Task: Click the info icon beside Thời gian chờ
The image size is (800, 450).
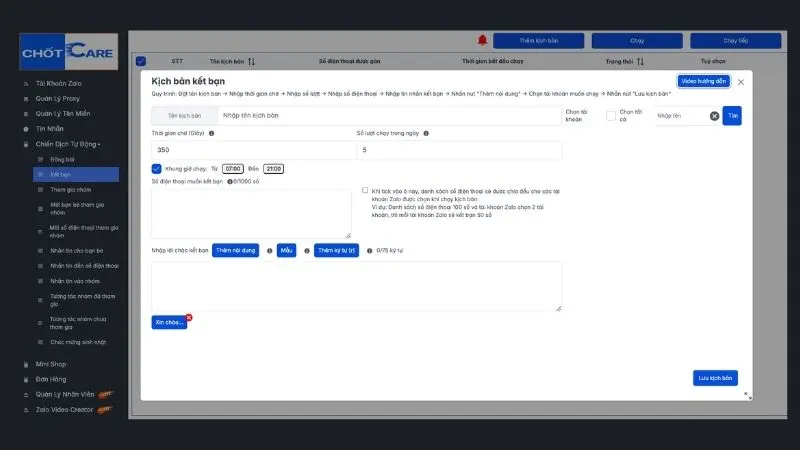Action: coord(211,133)
